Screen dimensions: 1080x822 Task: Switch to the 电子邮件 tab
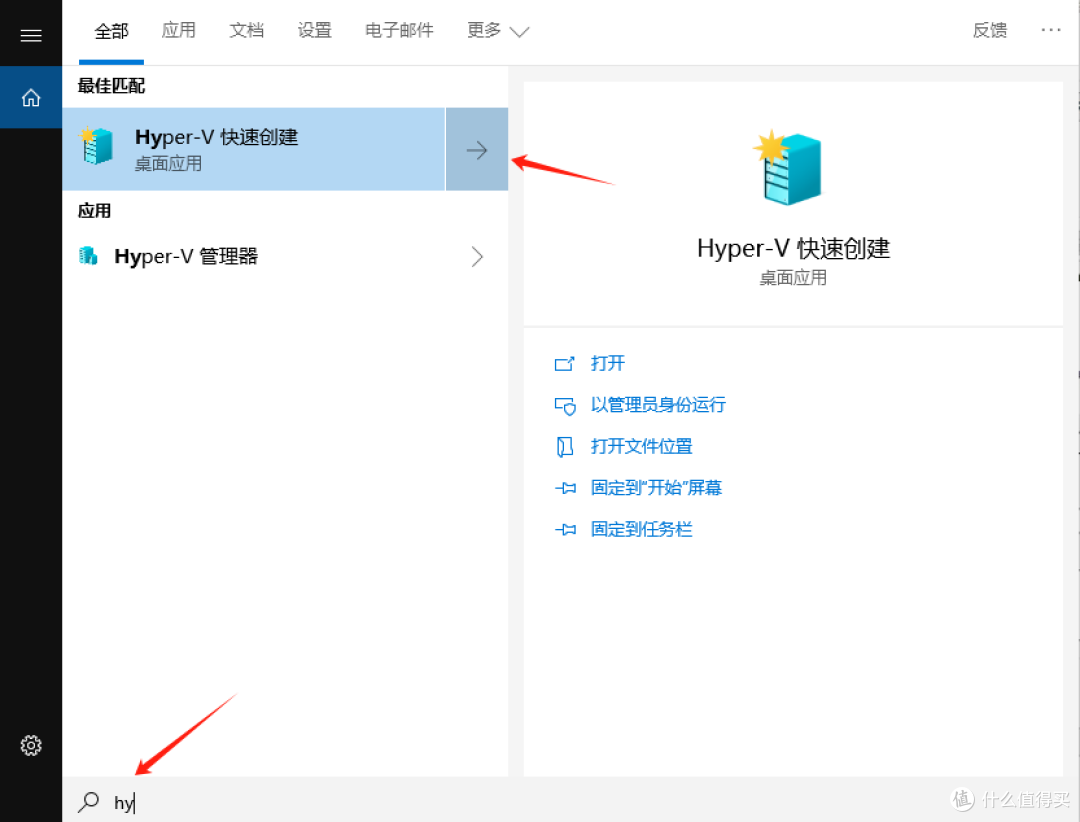tap(399, 30)
